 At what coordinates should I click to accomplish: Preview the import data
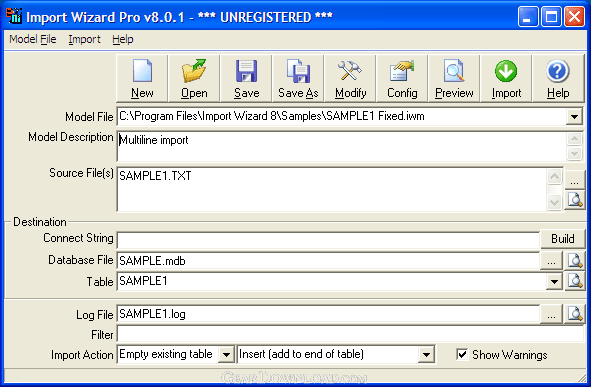pyautogui.click(x=454, y=78)
